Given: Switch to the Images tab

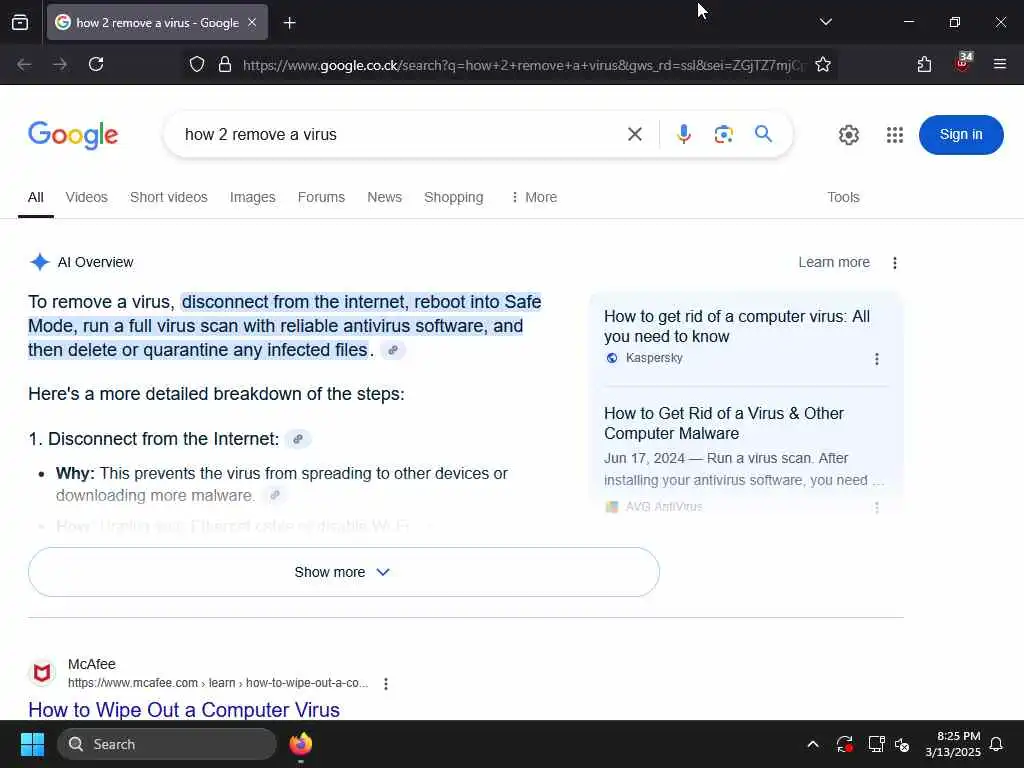Looking at the screenshot, I should tap(252, 197).
